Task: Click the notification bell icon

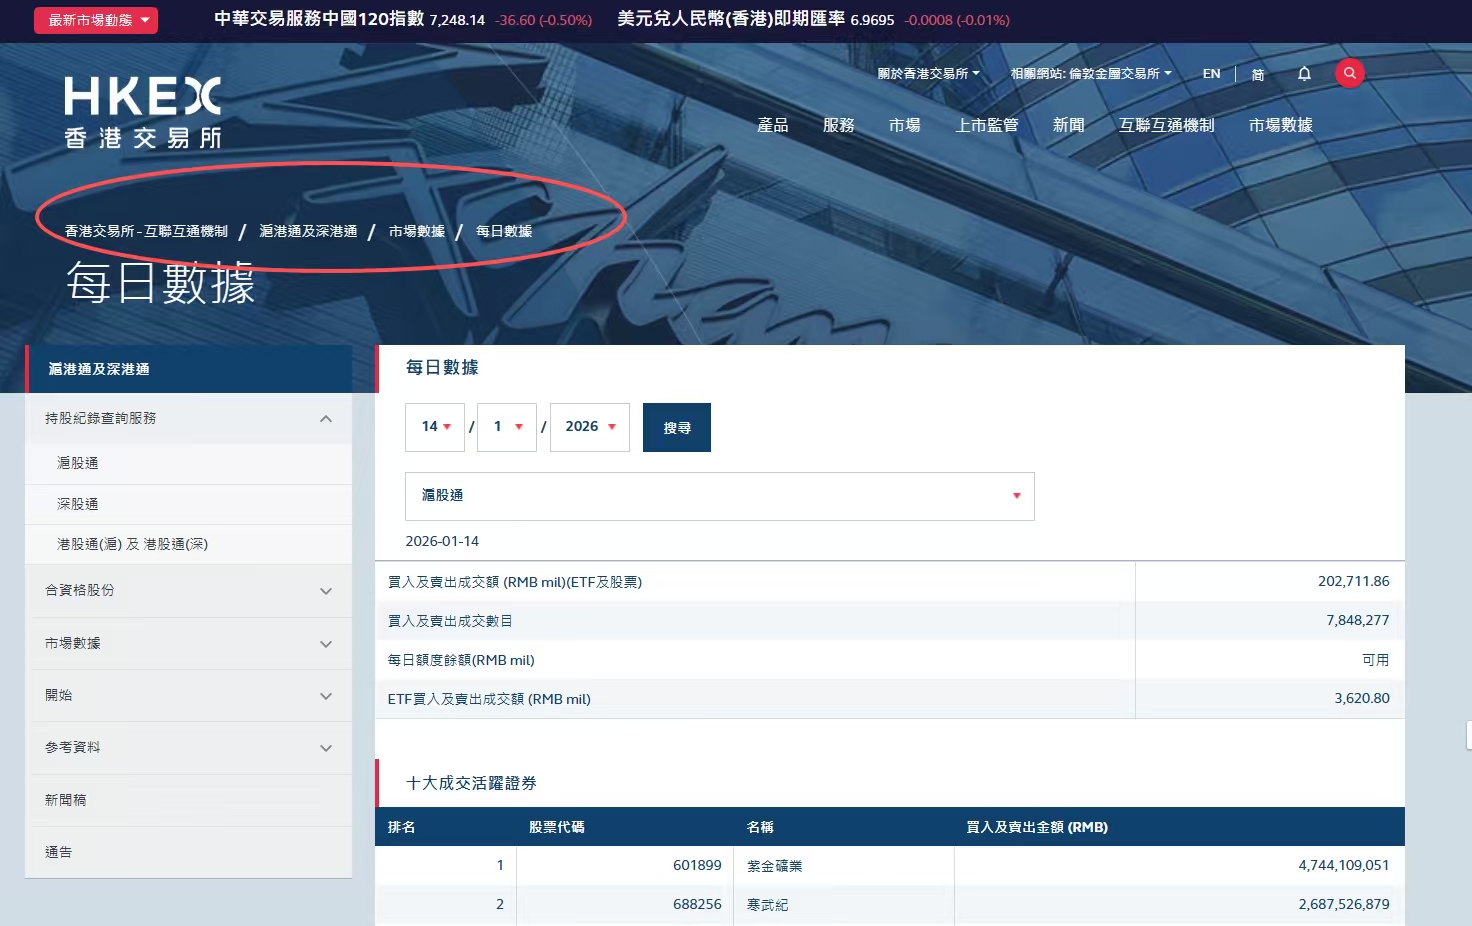Action: coord(1304,74)
